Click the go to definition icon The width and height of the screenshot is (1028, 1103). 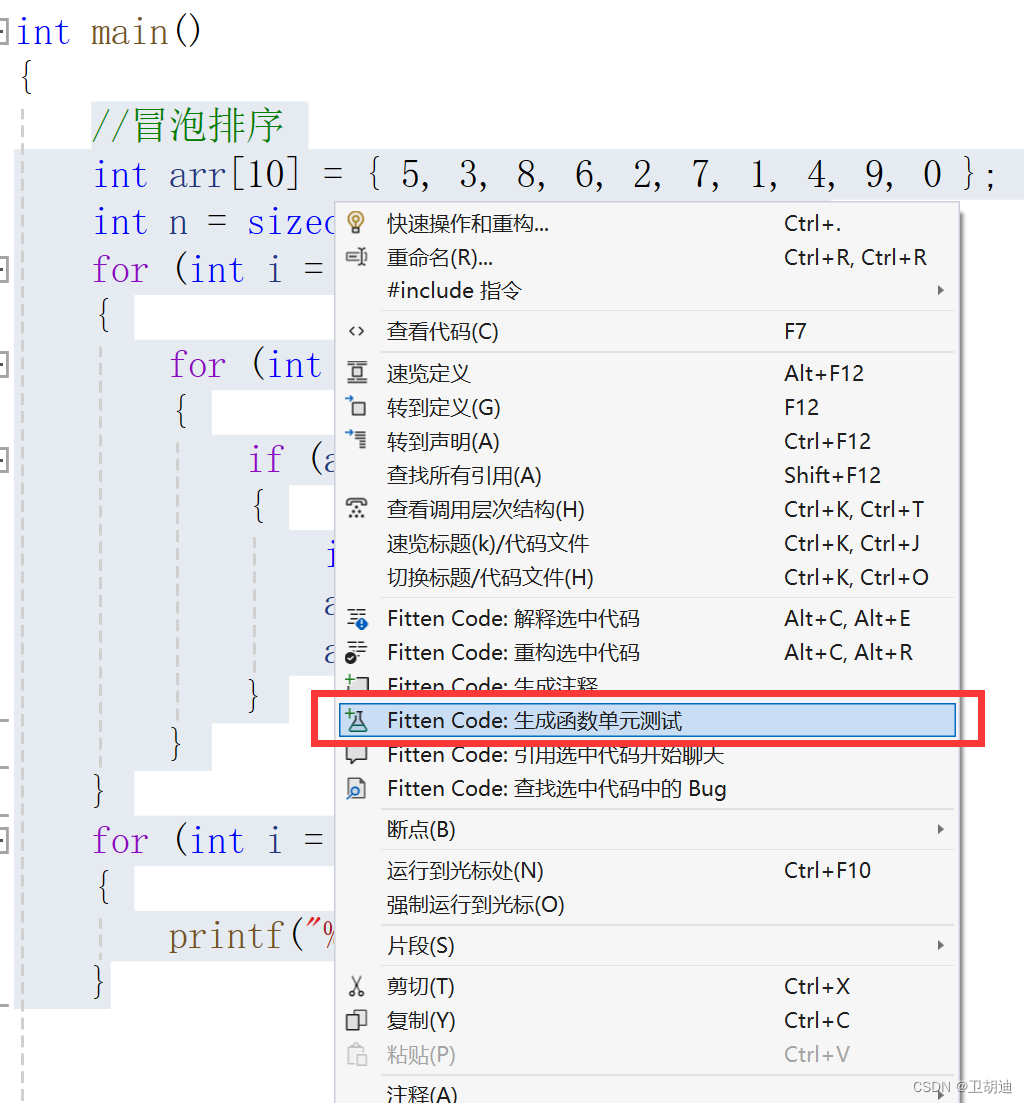click(x=357, y=407)
